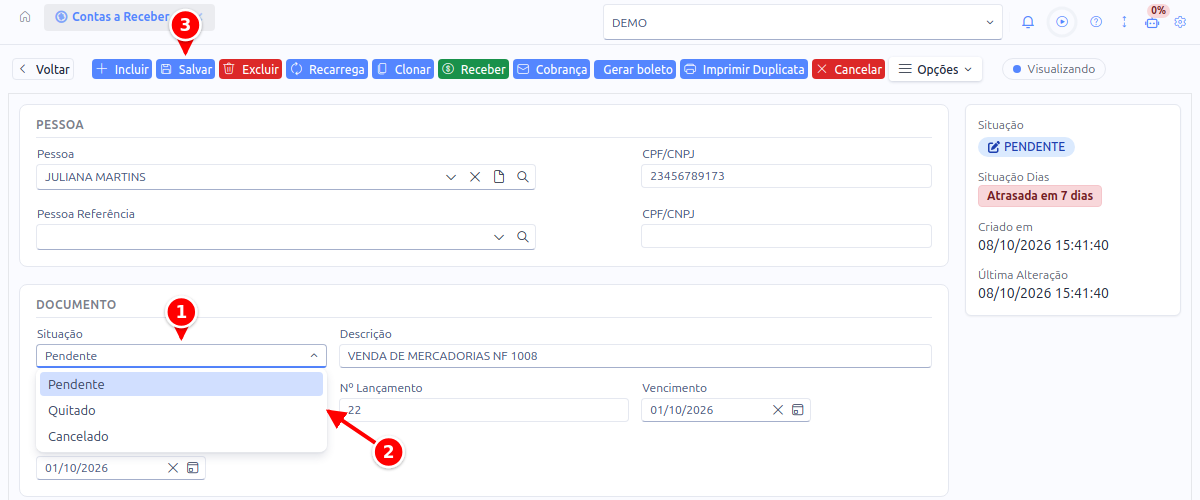Go to the home icon
The width and height of the screenshot is (1200, 500).
point(25,18)
